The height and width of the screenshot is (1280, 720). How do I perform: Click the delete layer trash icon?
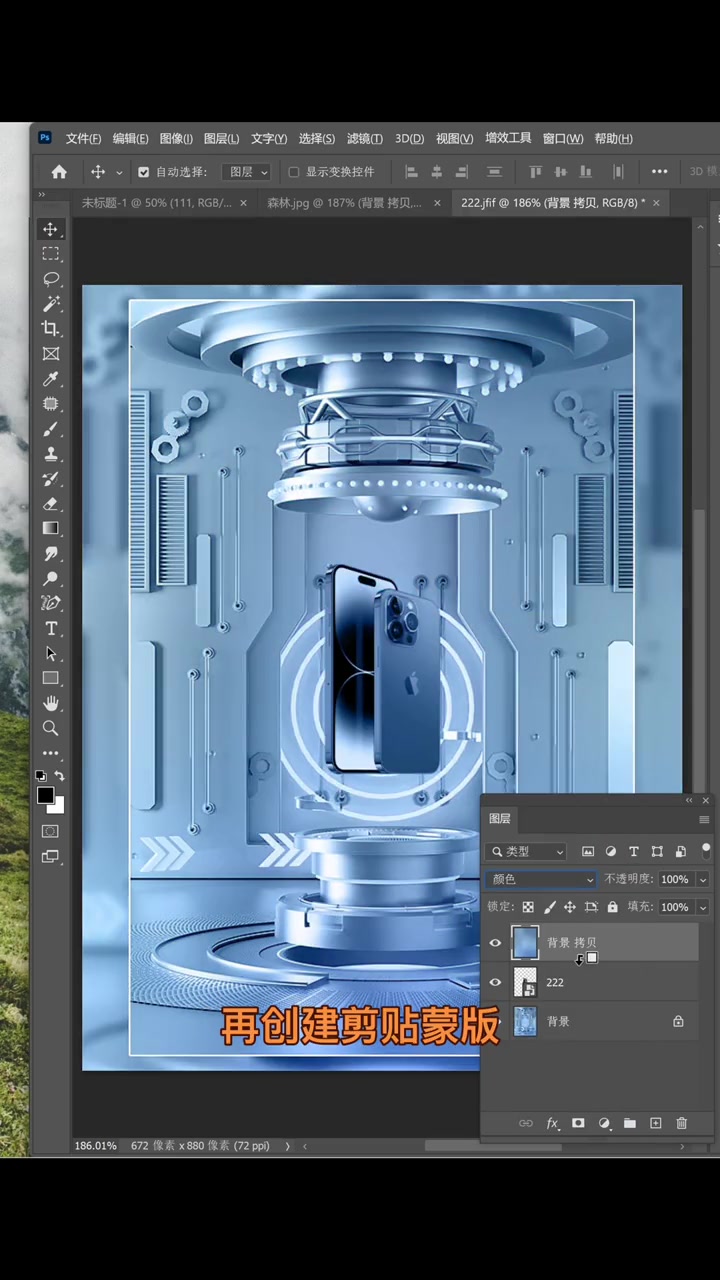(682, 1123)
